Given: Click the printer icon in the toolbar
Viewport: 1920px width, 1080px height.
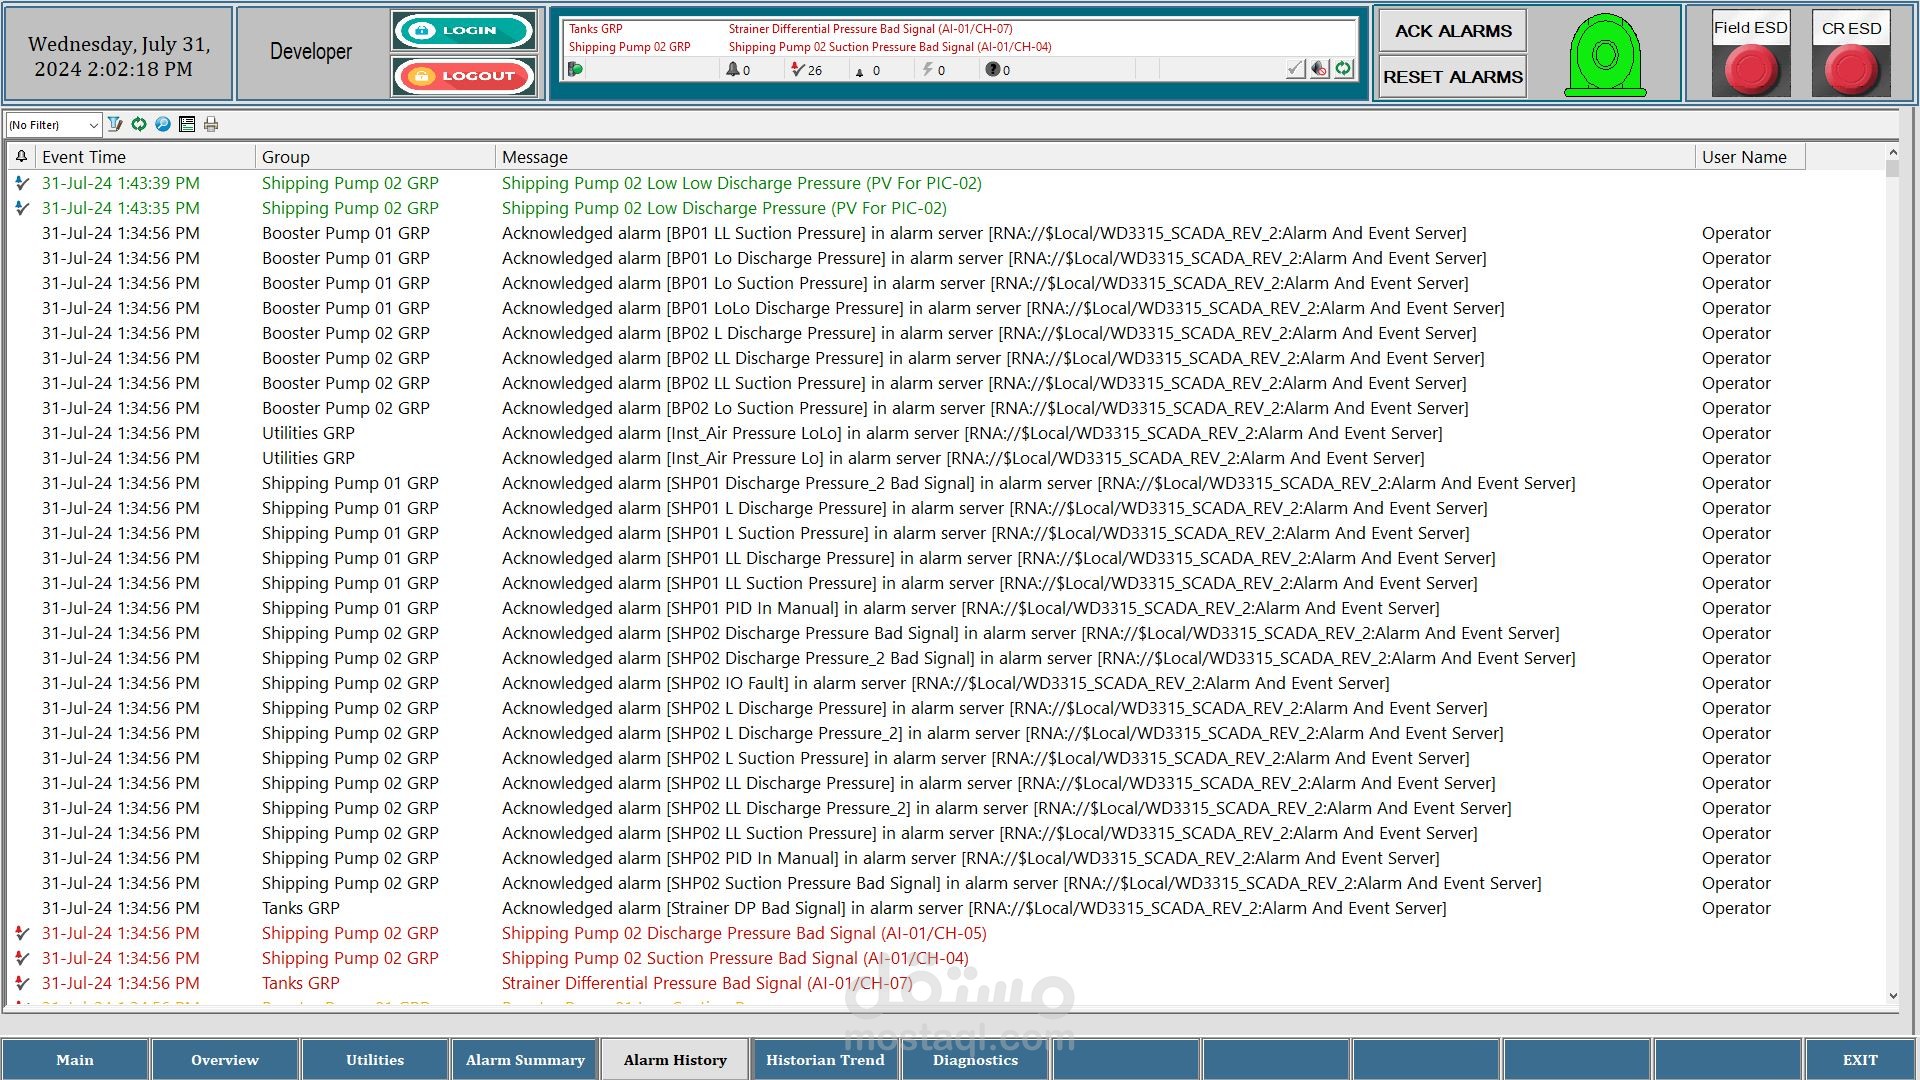Looking at the screenshot, I should click(211, 124).
